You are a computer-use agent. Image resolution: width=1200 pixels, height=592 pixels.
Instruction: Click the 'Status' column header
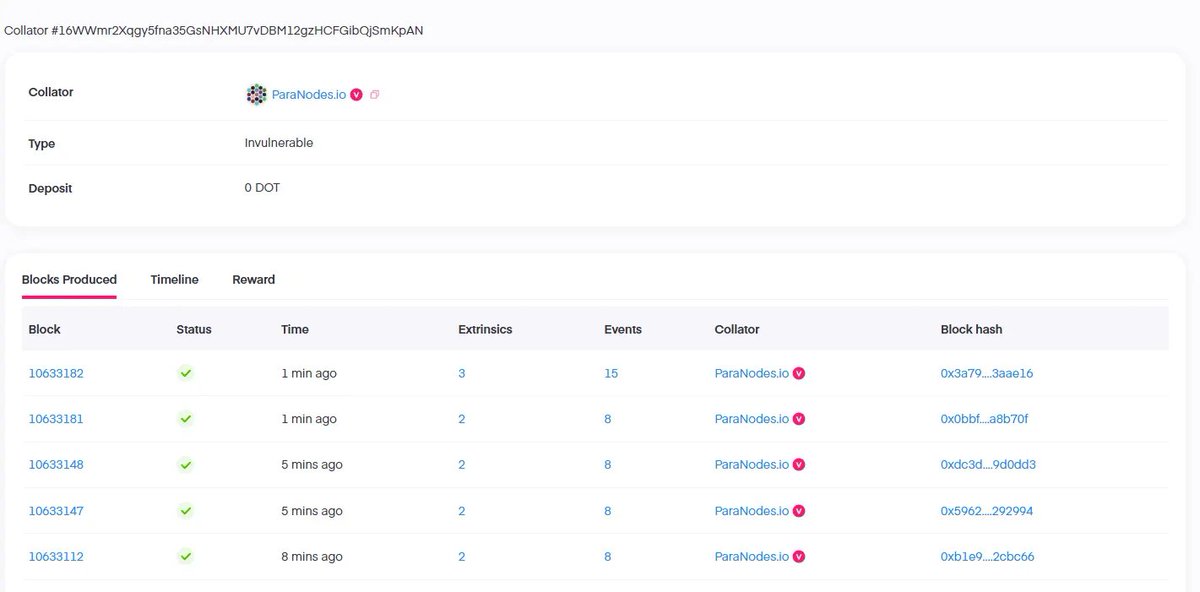(194, 329)
